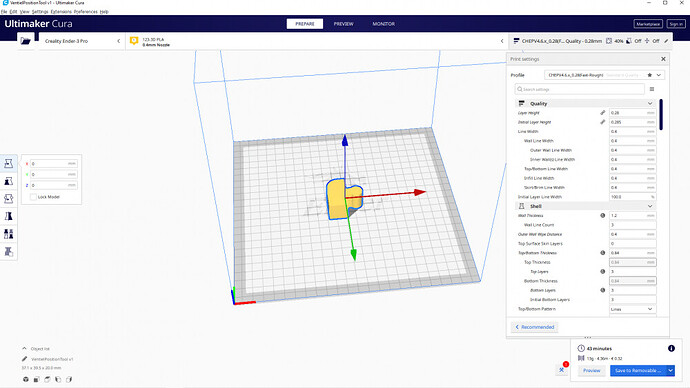Switch to the PREPARE stage
This screenshot has width=690, height=388.
point(305,24)
